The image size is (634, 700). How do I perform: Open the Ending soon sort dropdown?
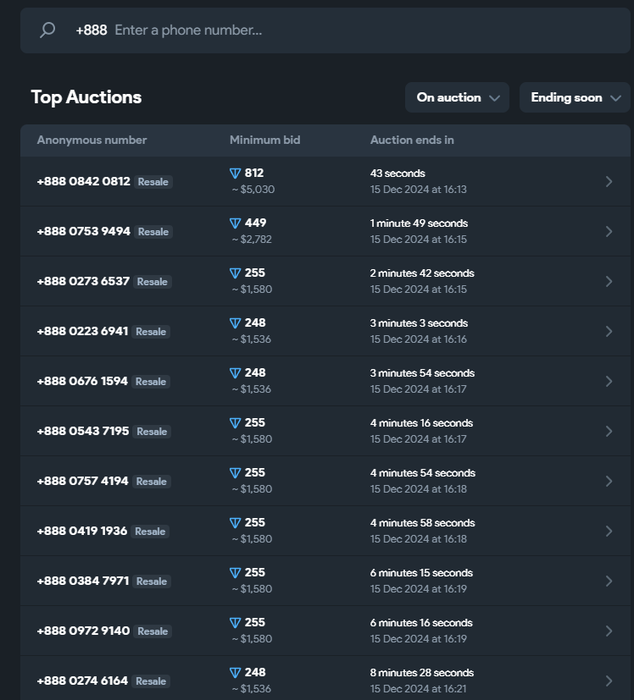(x=574, y=97)
